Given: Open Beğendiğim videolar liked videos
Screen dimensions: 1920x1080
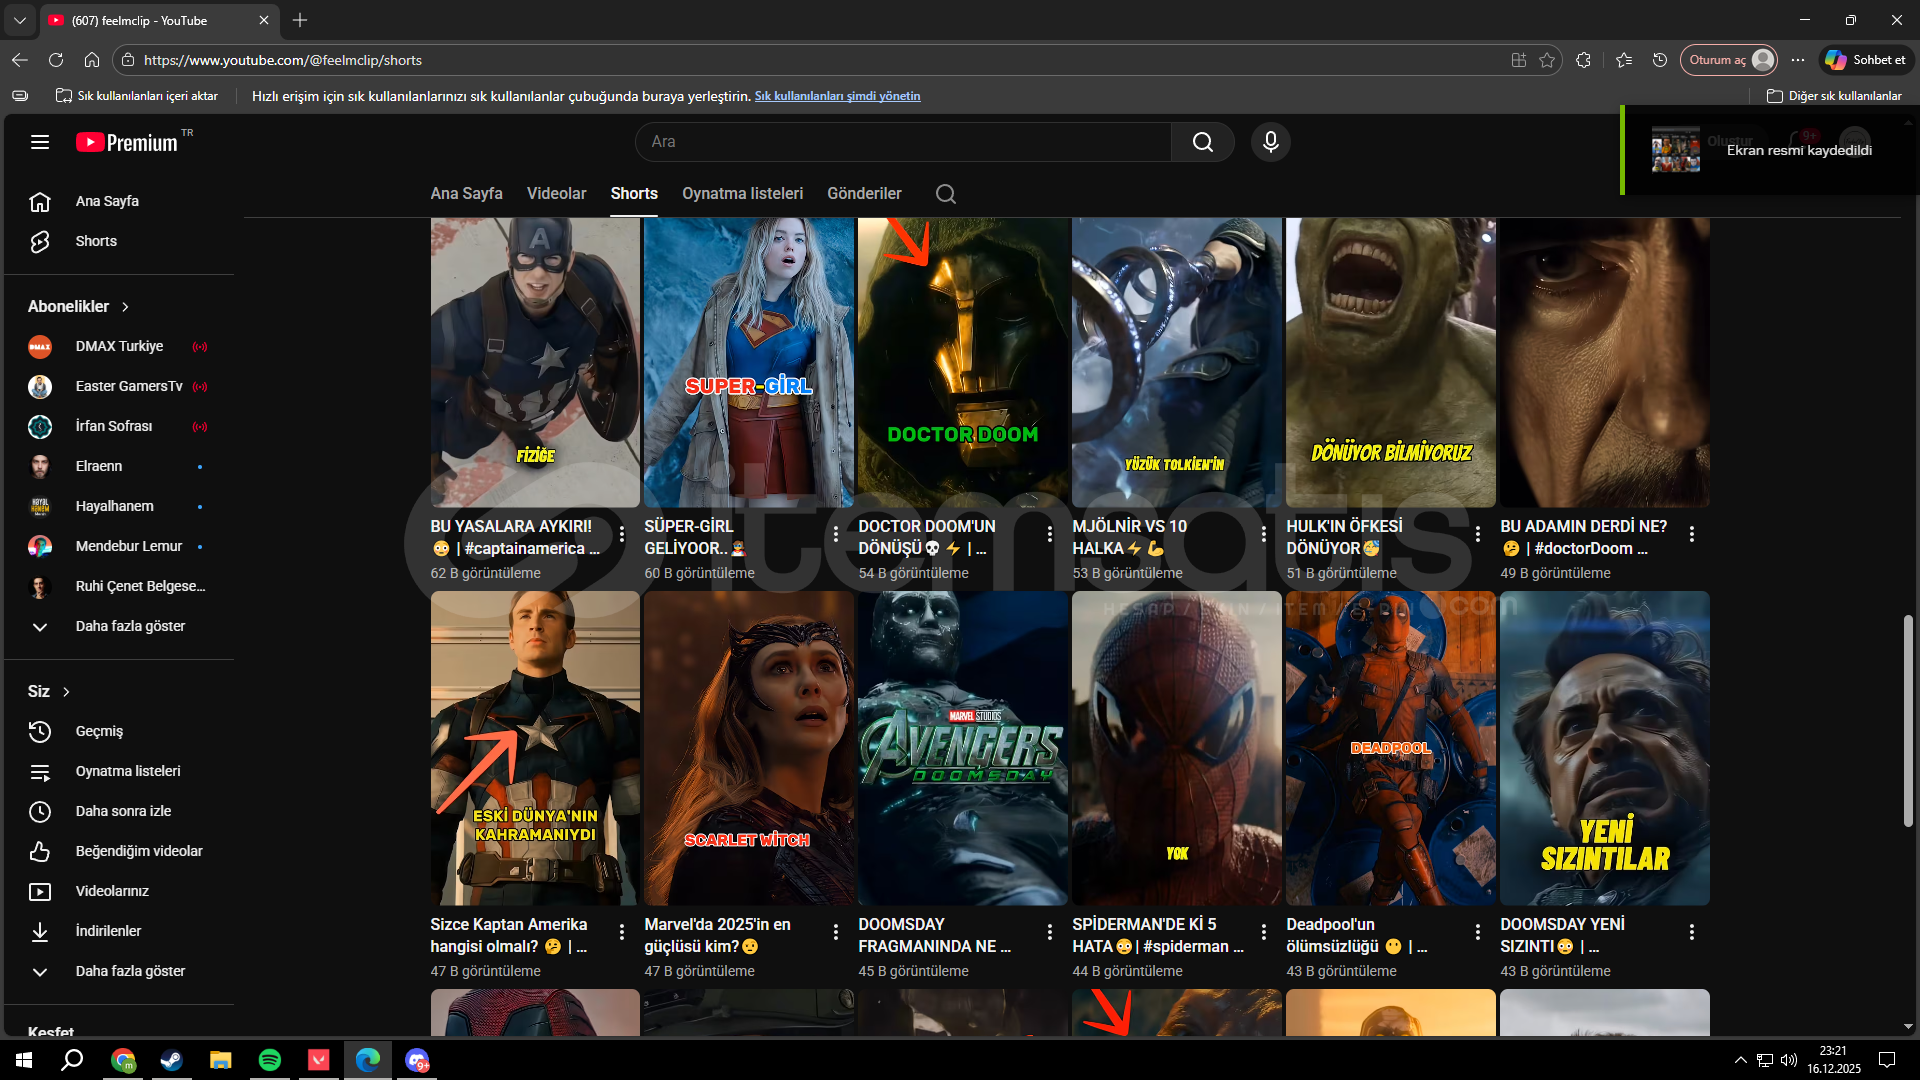Looking at the screenshot, I should pos(138,851).
